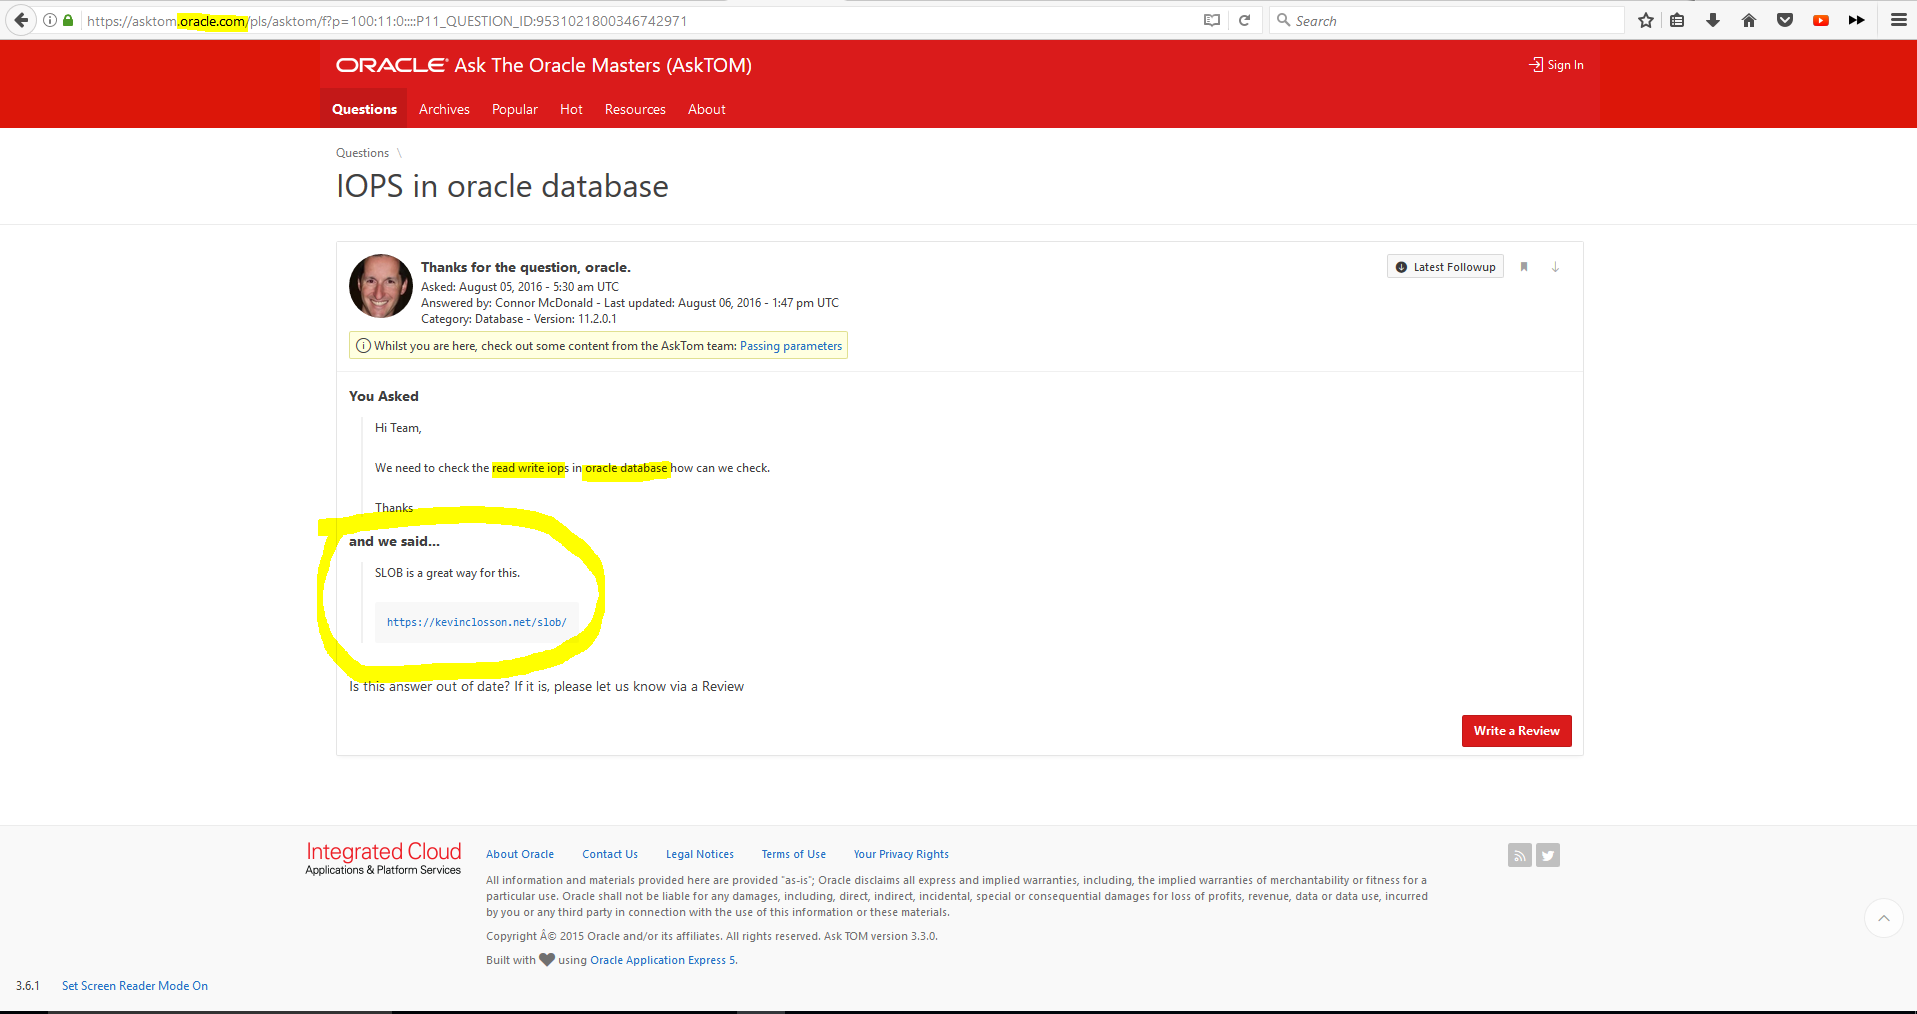Set Screen Reader Mode On

(135, 986)
